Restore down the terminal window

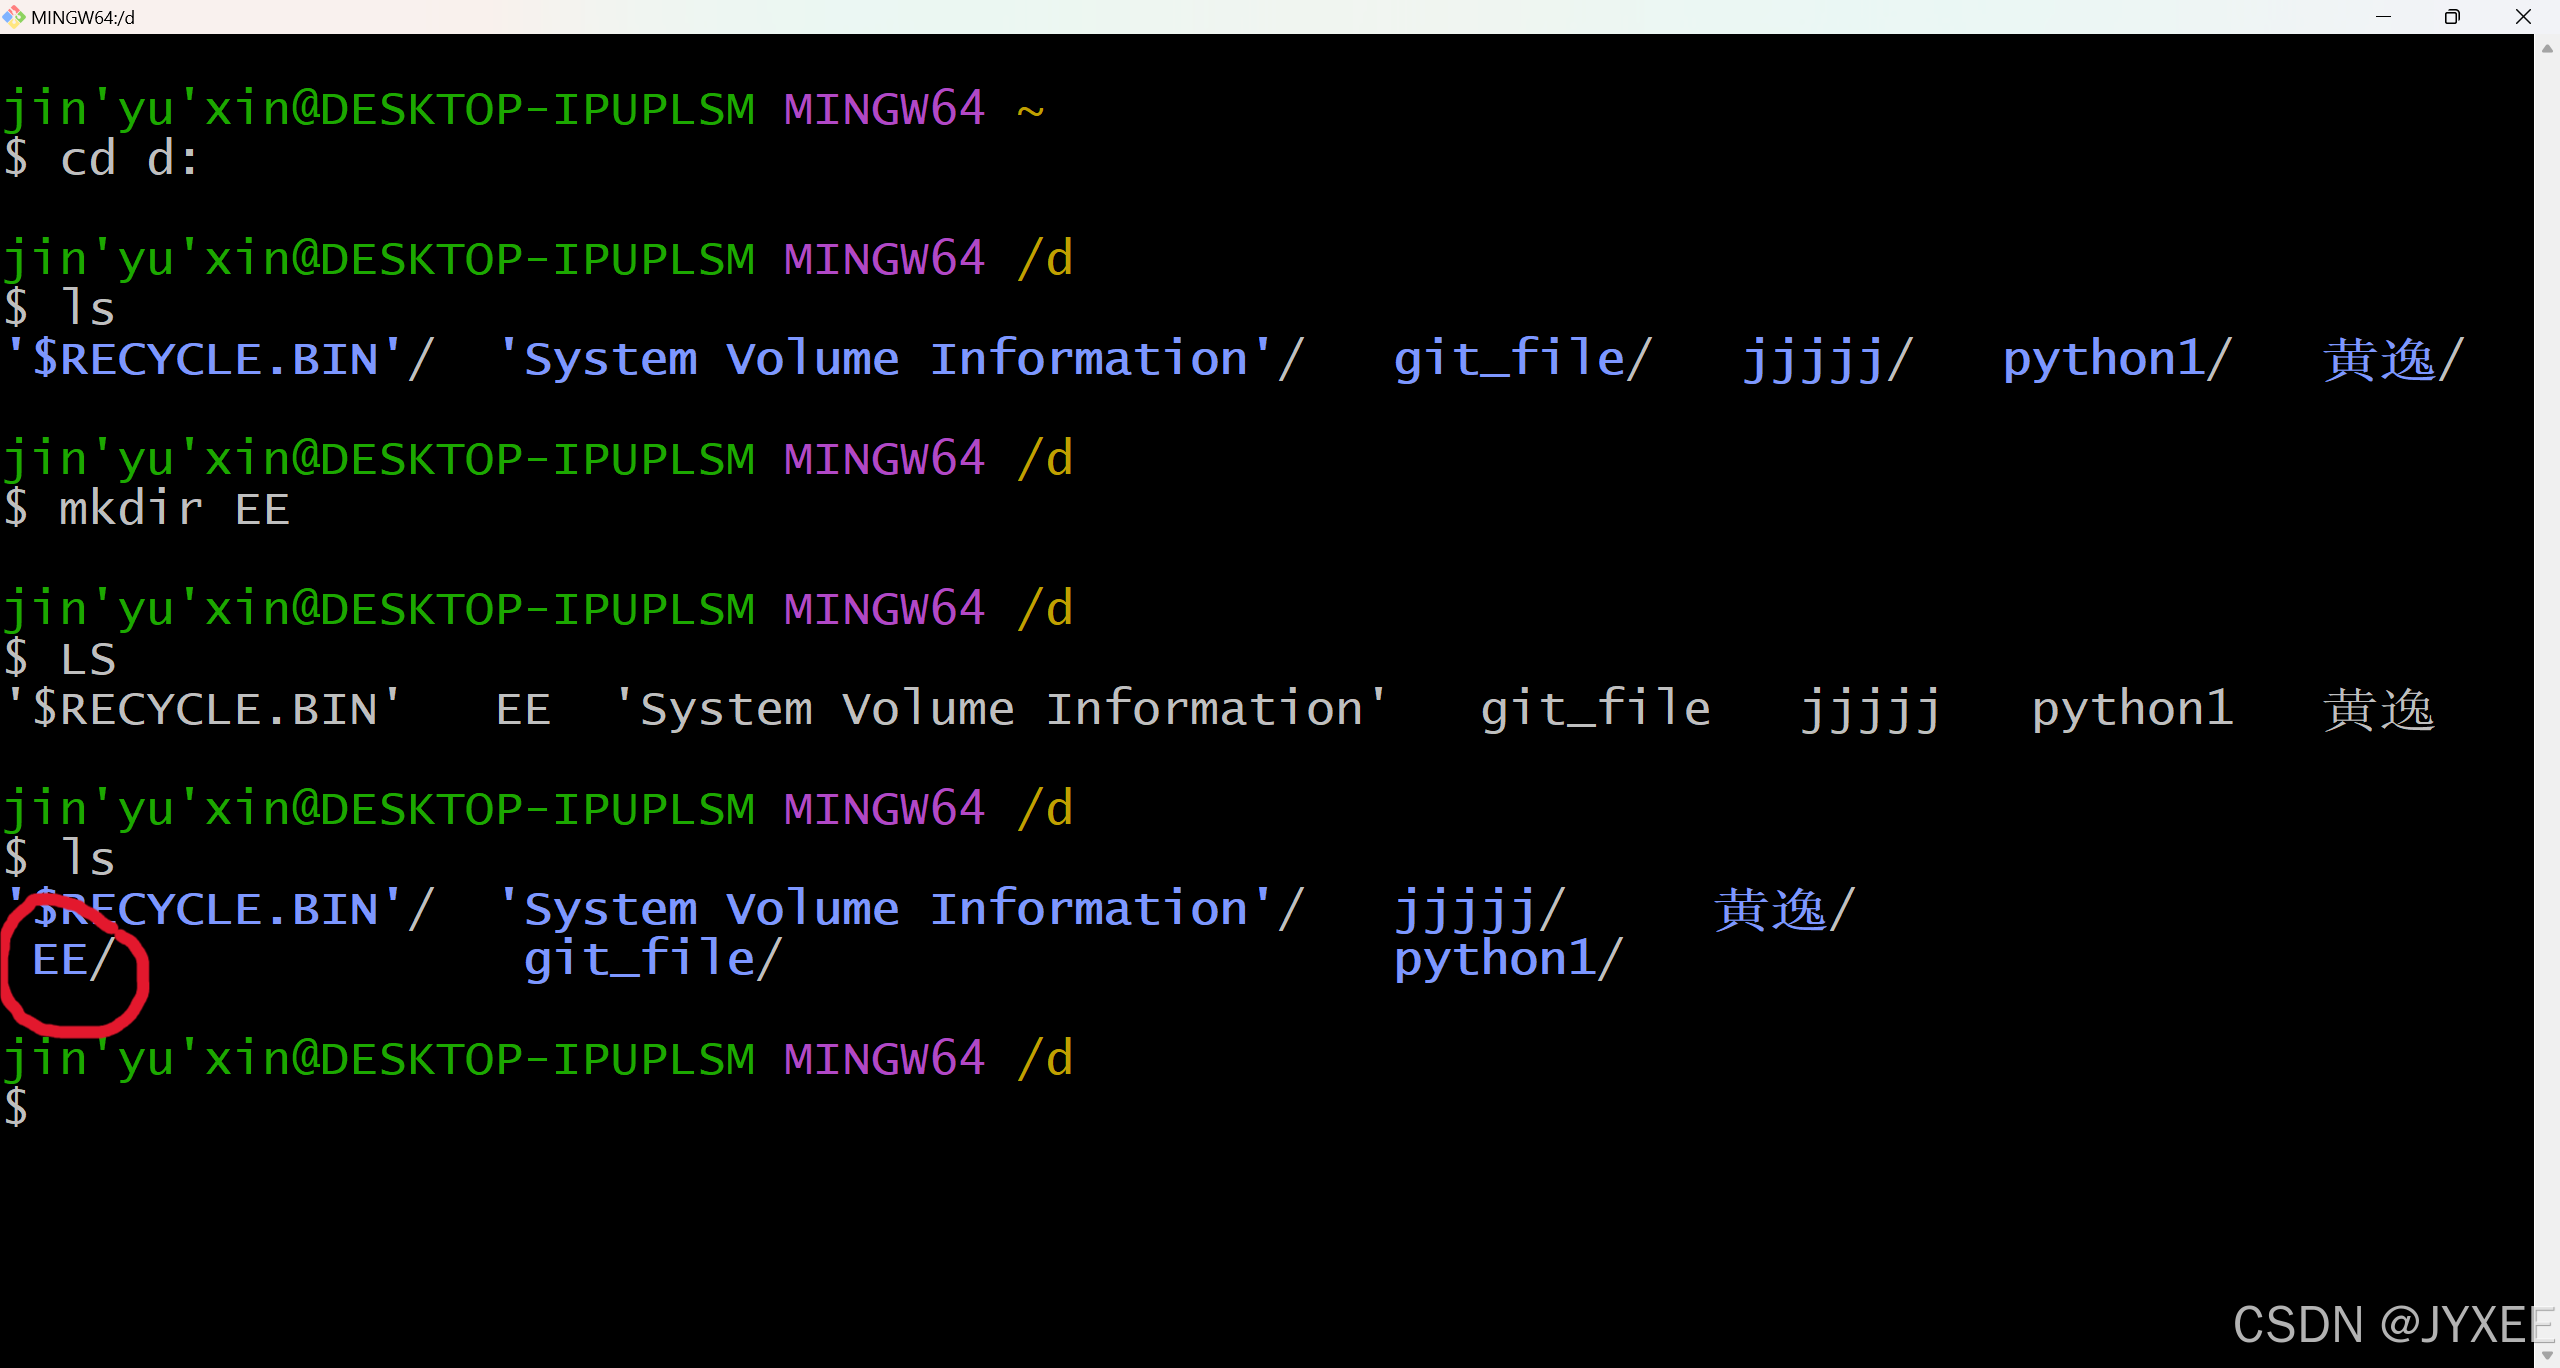tap(2452, 16)
